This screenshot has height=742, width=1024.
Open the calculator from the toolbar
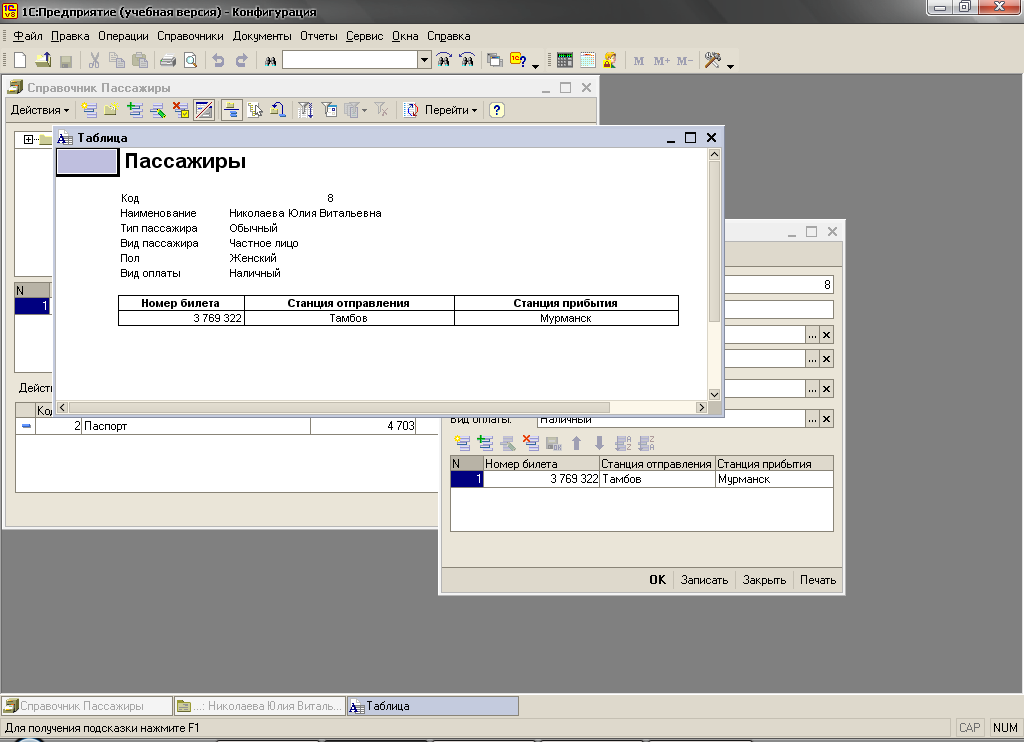(x=565, y=61)
